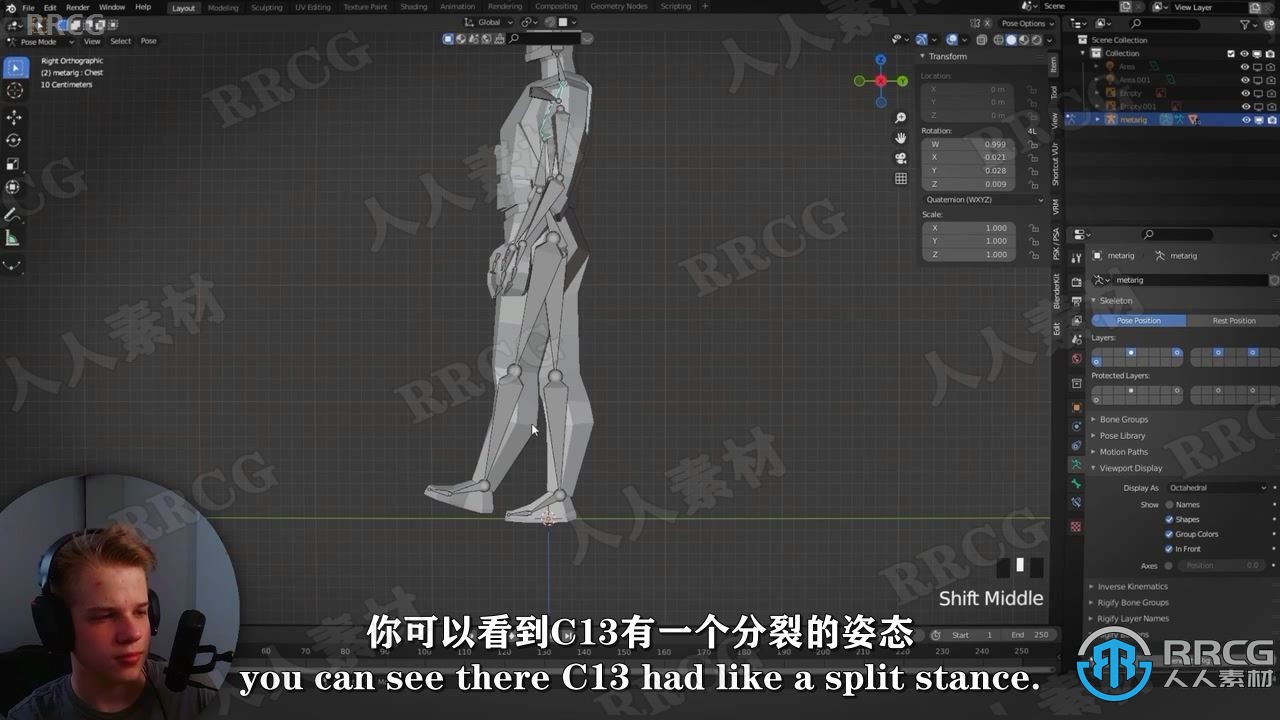The image size is (1280, 720).
Task: Expand the Bone Groups panel
Action: pos(1123,419)
